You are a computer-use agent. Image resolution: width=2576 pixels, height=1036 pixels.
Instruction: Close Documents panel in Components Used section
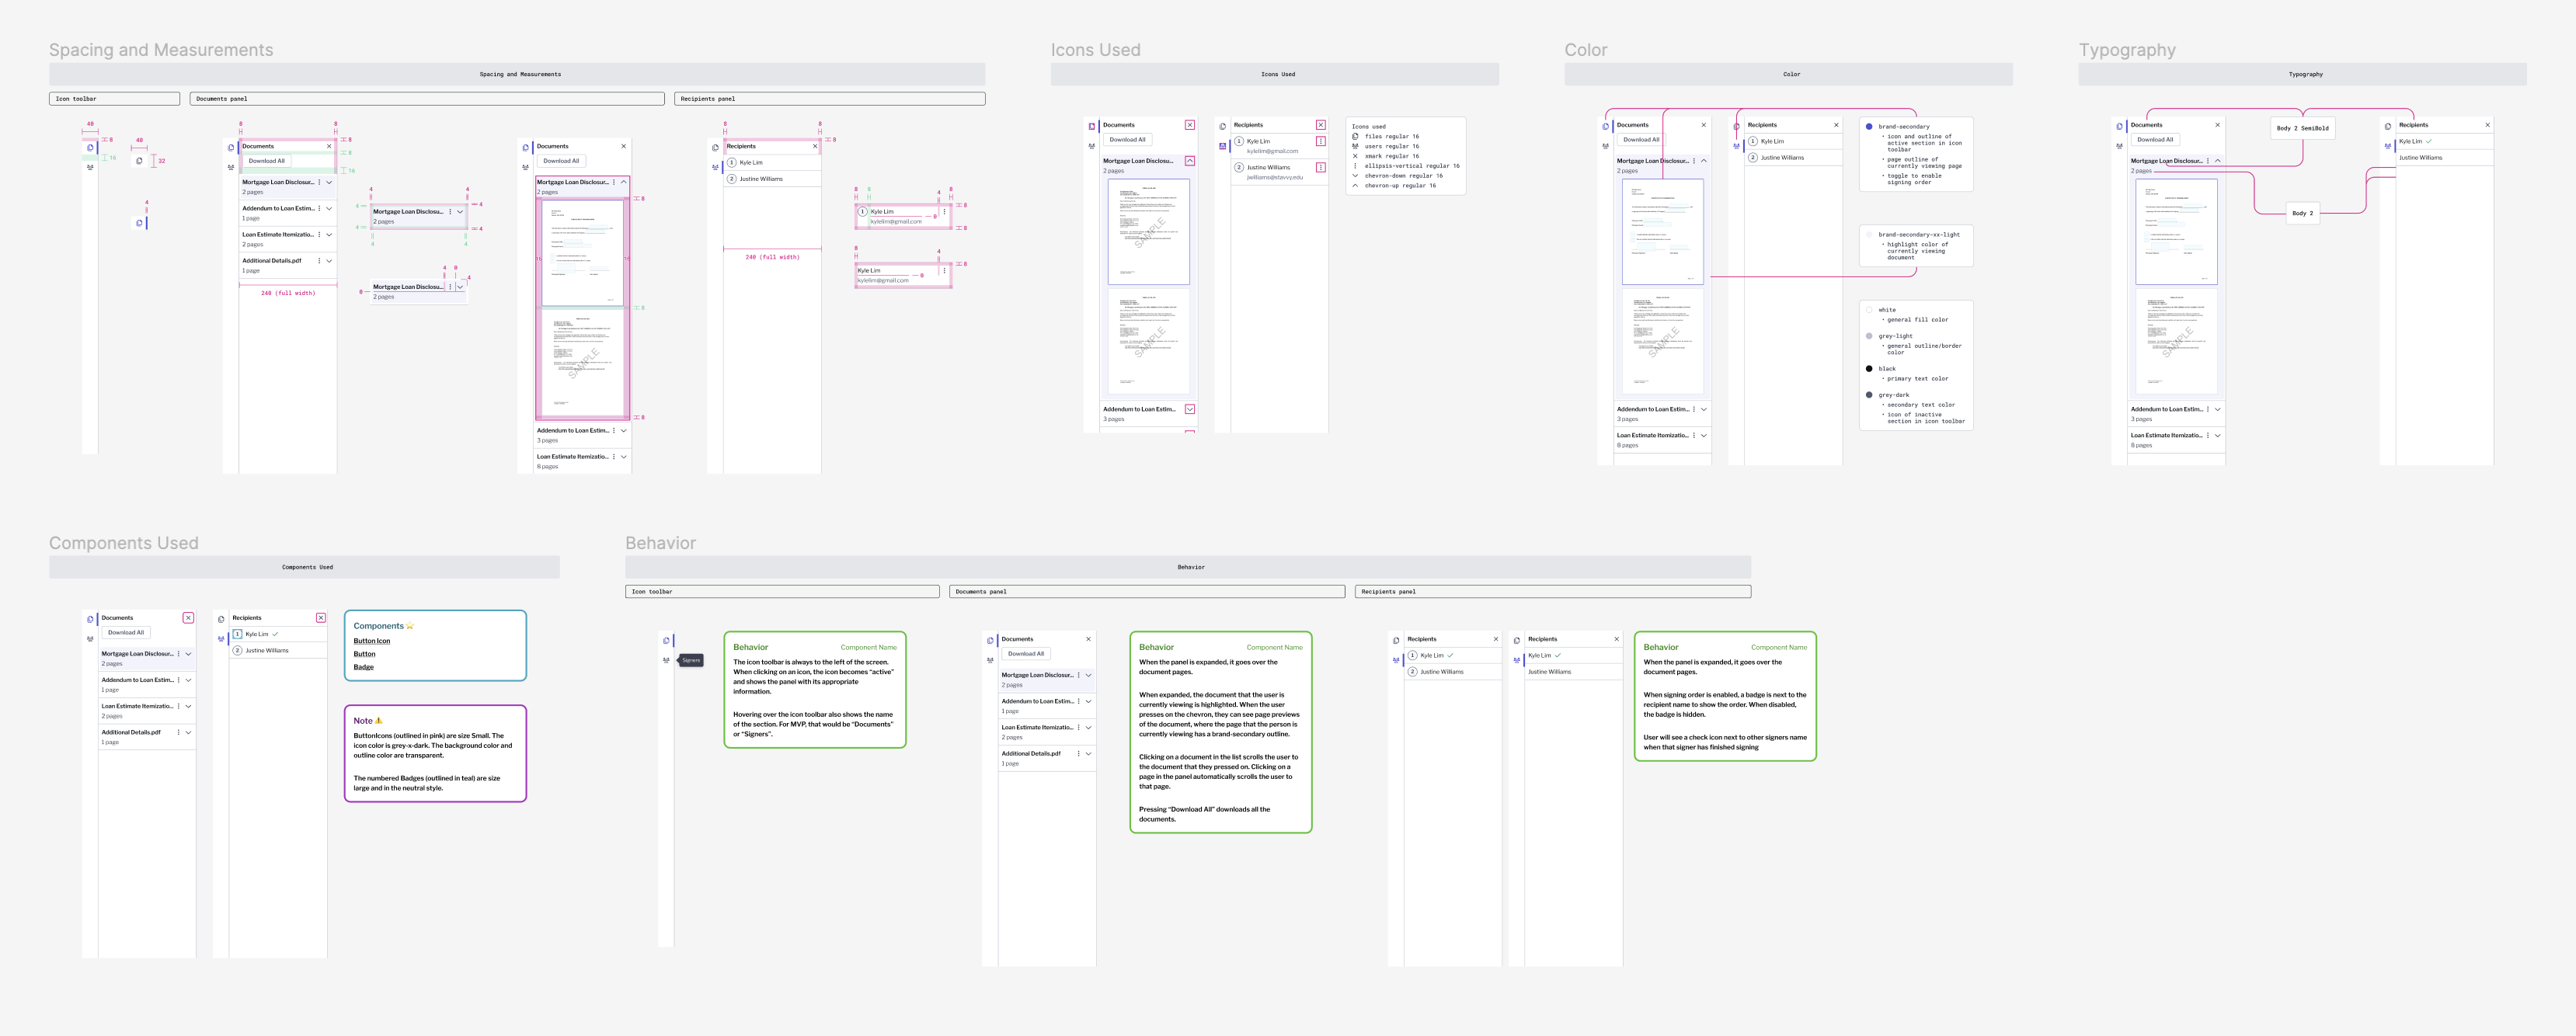coord(188,618)
